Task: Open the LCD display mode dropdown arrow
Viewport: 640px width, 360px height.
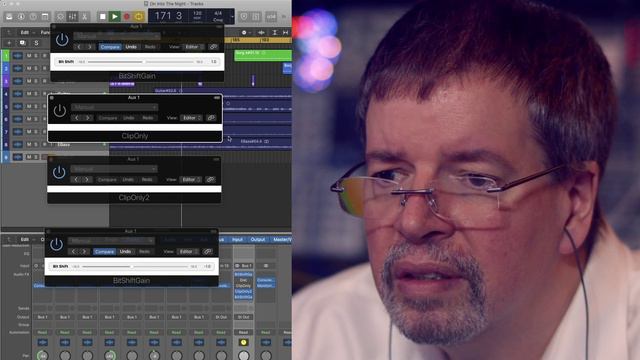Action: click(232, 17)
